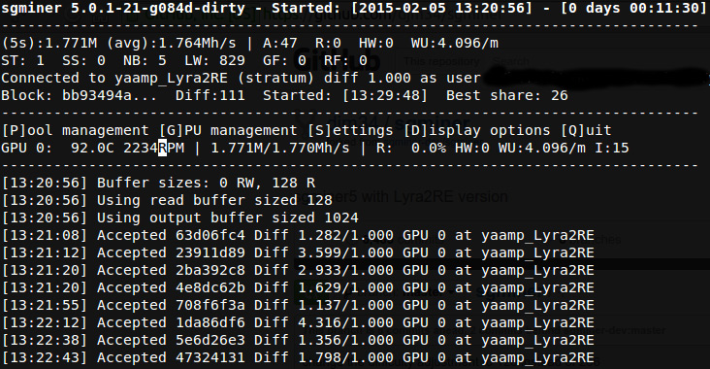Viewport: 710px width, 369px height.
Task: Click the NB: 5 status value
Action: [144, 61]
